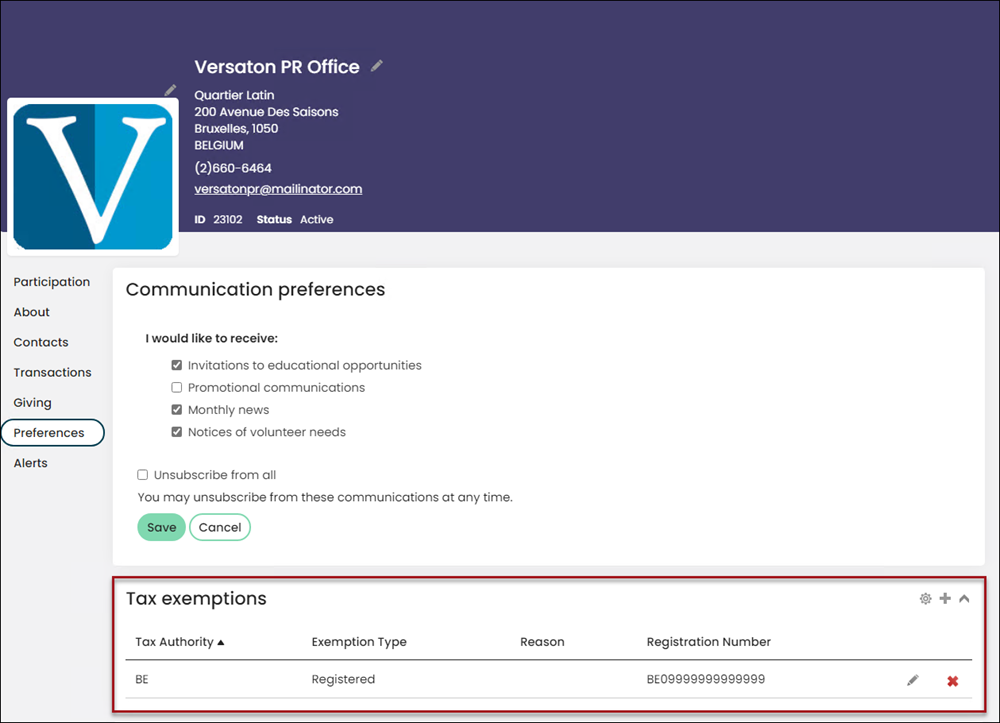Edit the BE tax exemption row
This screenshot has width=1000, height=723.
tap(913, 680)
